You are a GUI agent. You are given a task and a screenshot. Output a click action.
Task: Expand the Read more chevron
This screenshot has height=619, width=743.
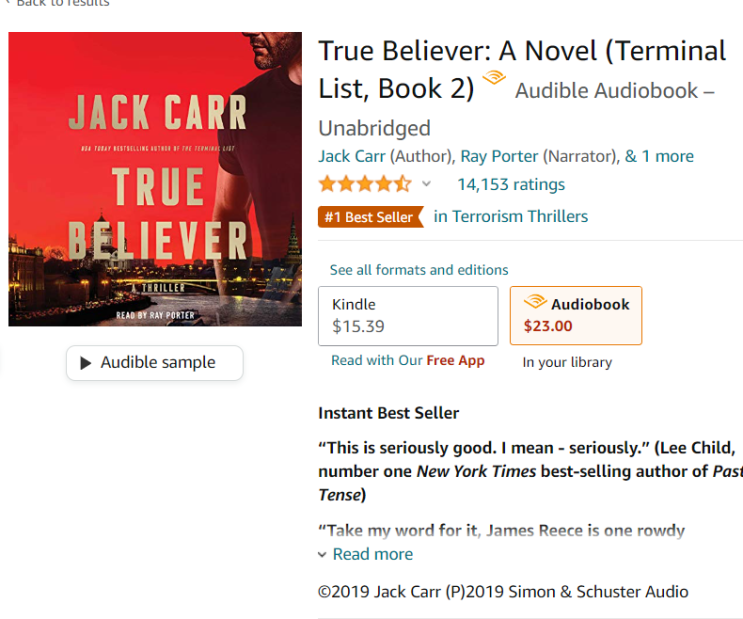(x=322, y=555)
